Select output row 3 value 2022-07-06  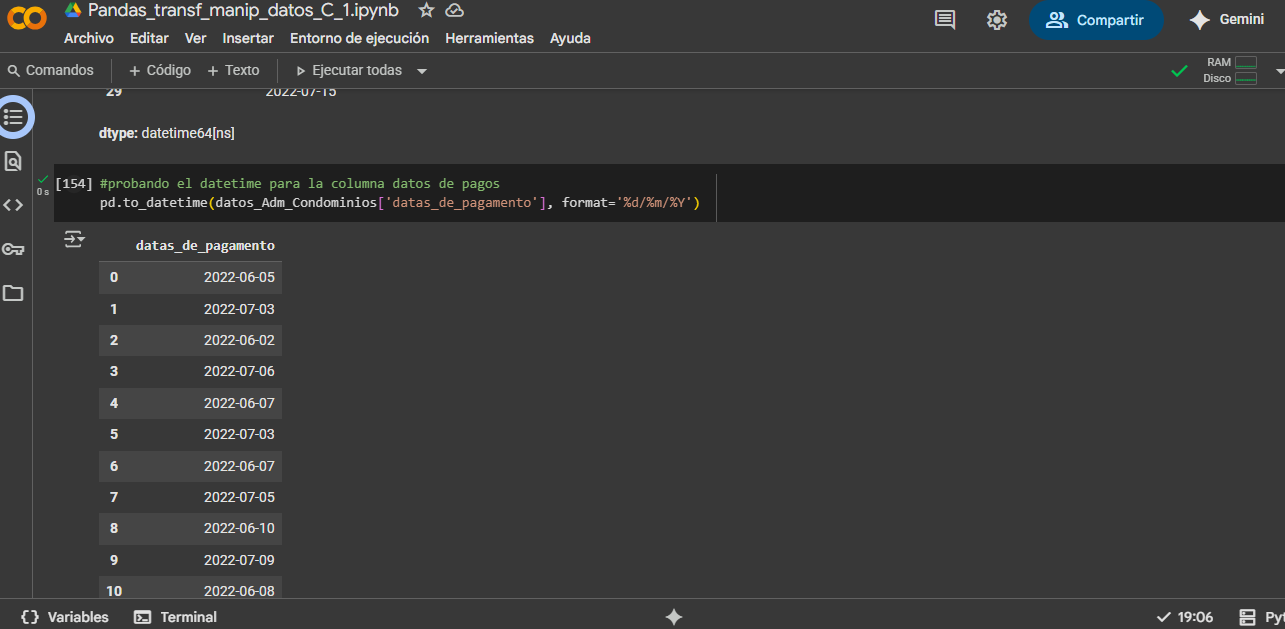[239, 371]
